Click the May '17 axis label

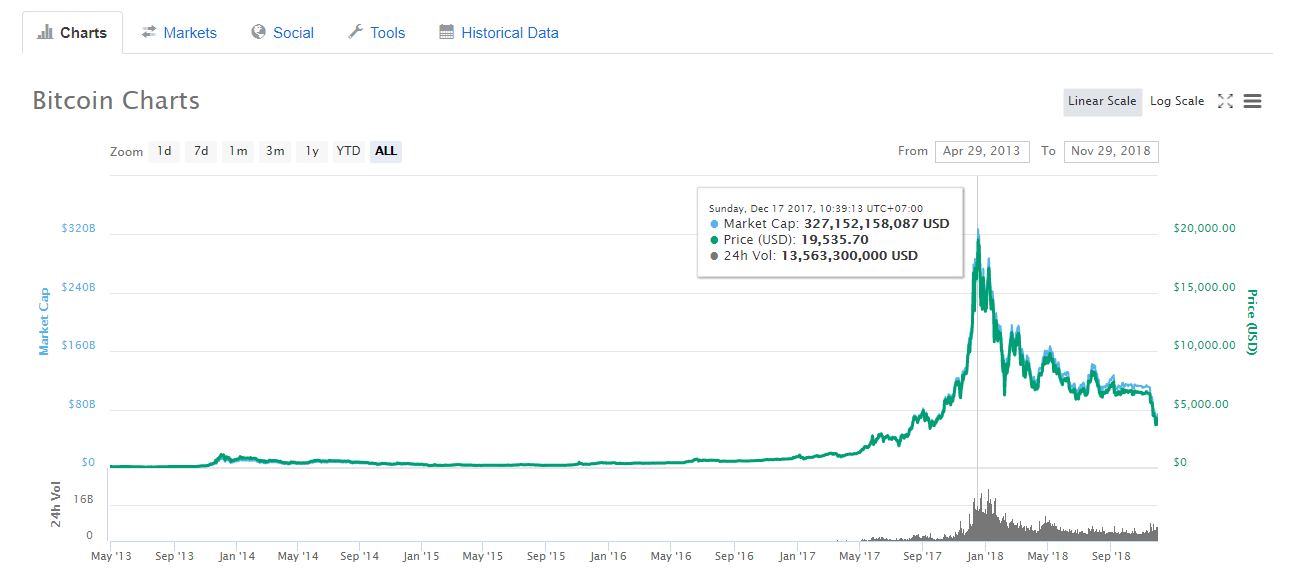coord(859,555)
